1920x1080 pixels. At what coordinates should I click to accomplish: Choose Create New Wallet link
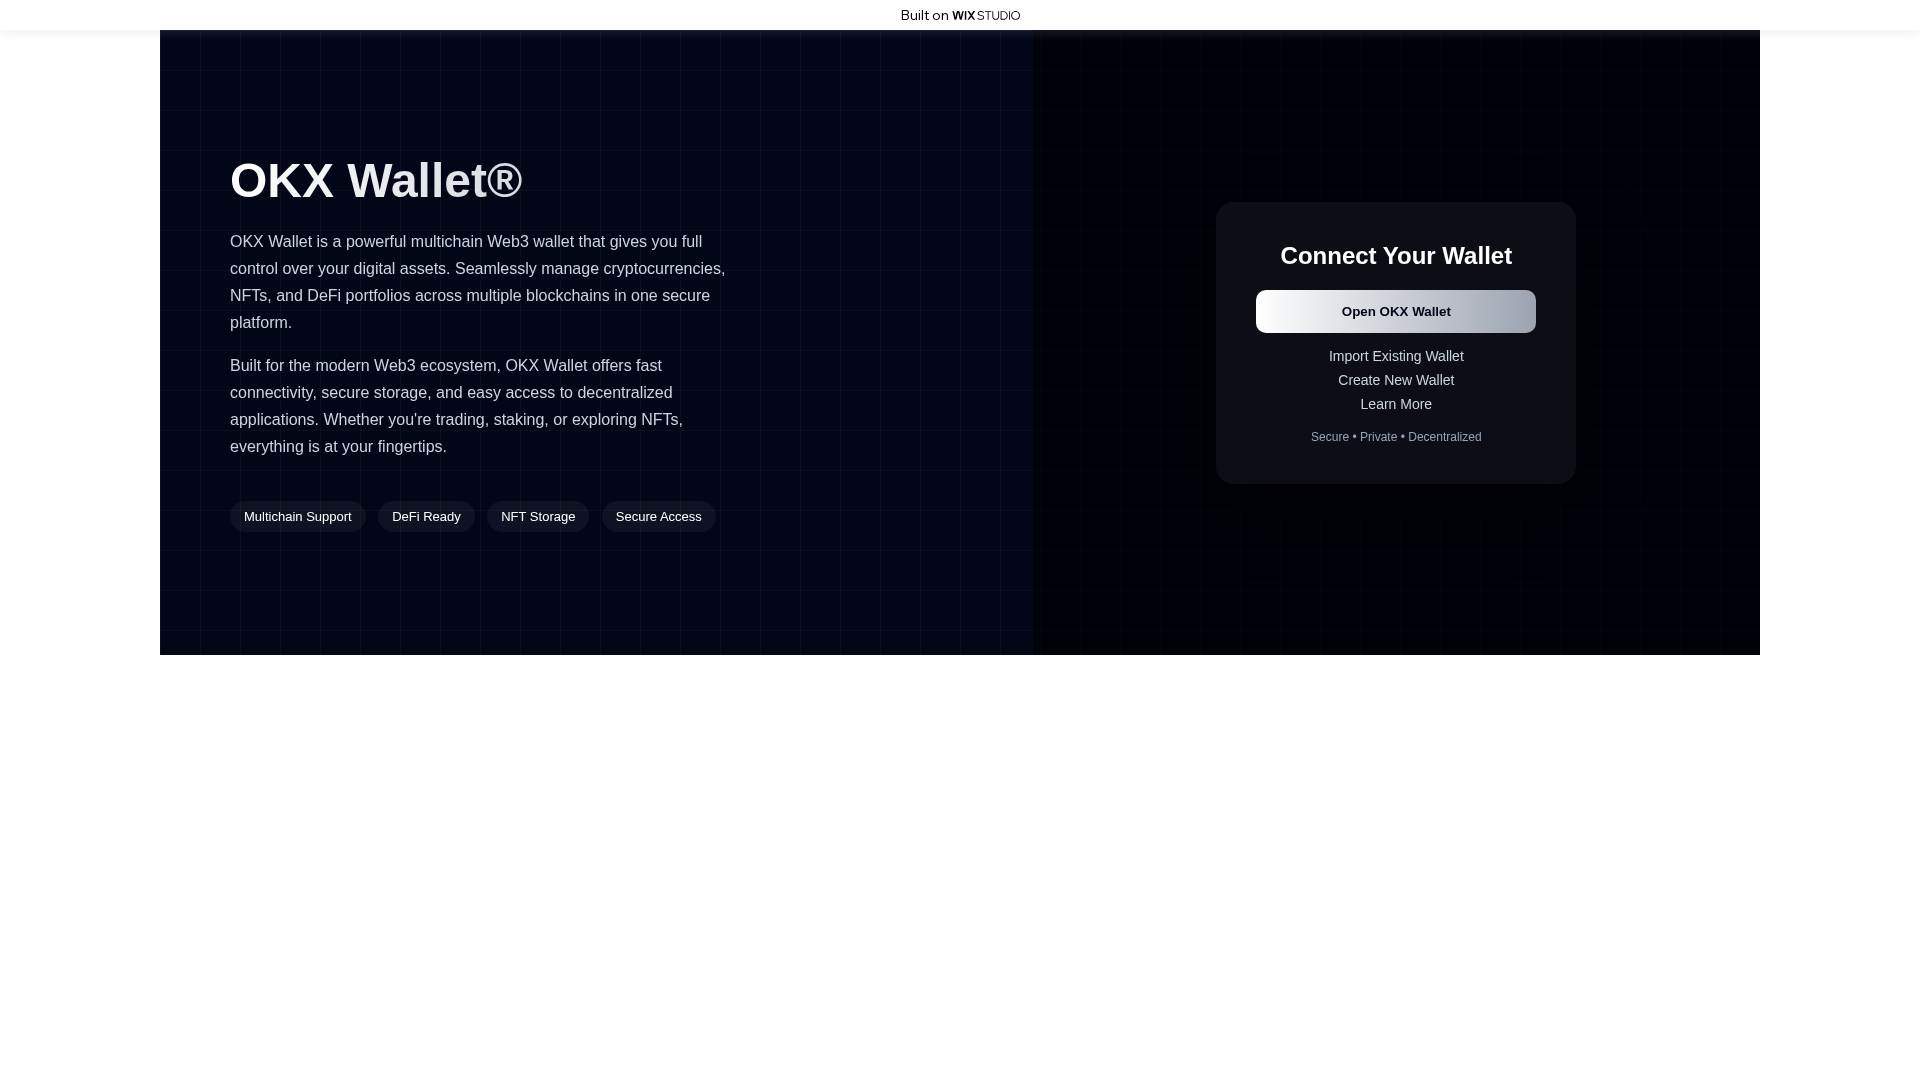[x=1395, y=380]
